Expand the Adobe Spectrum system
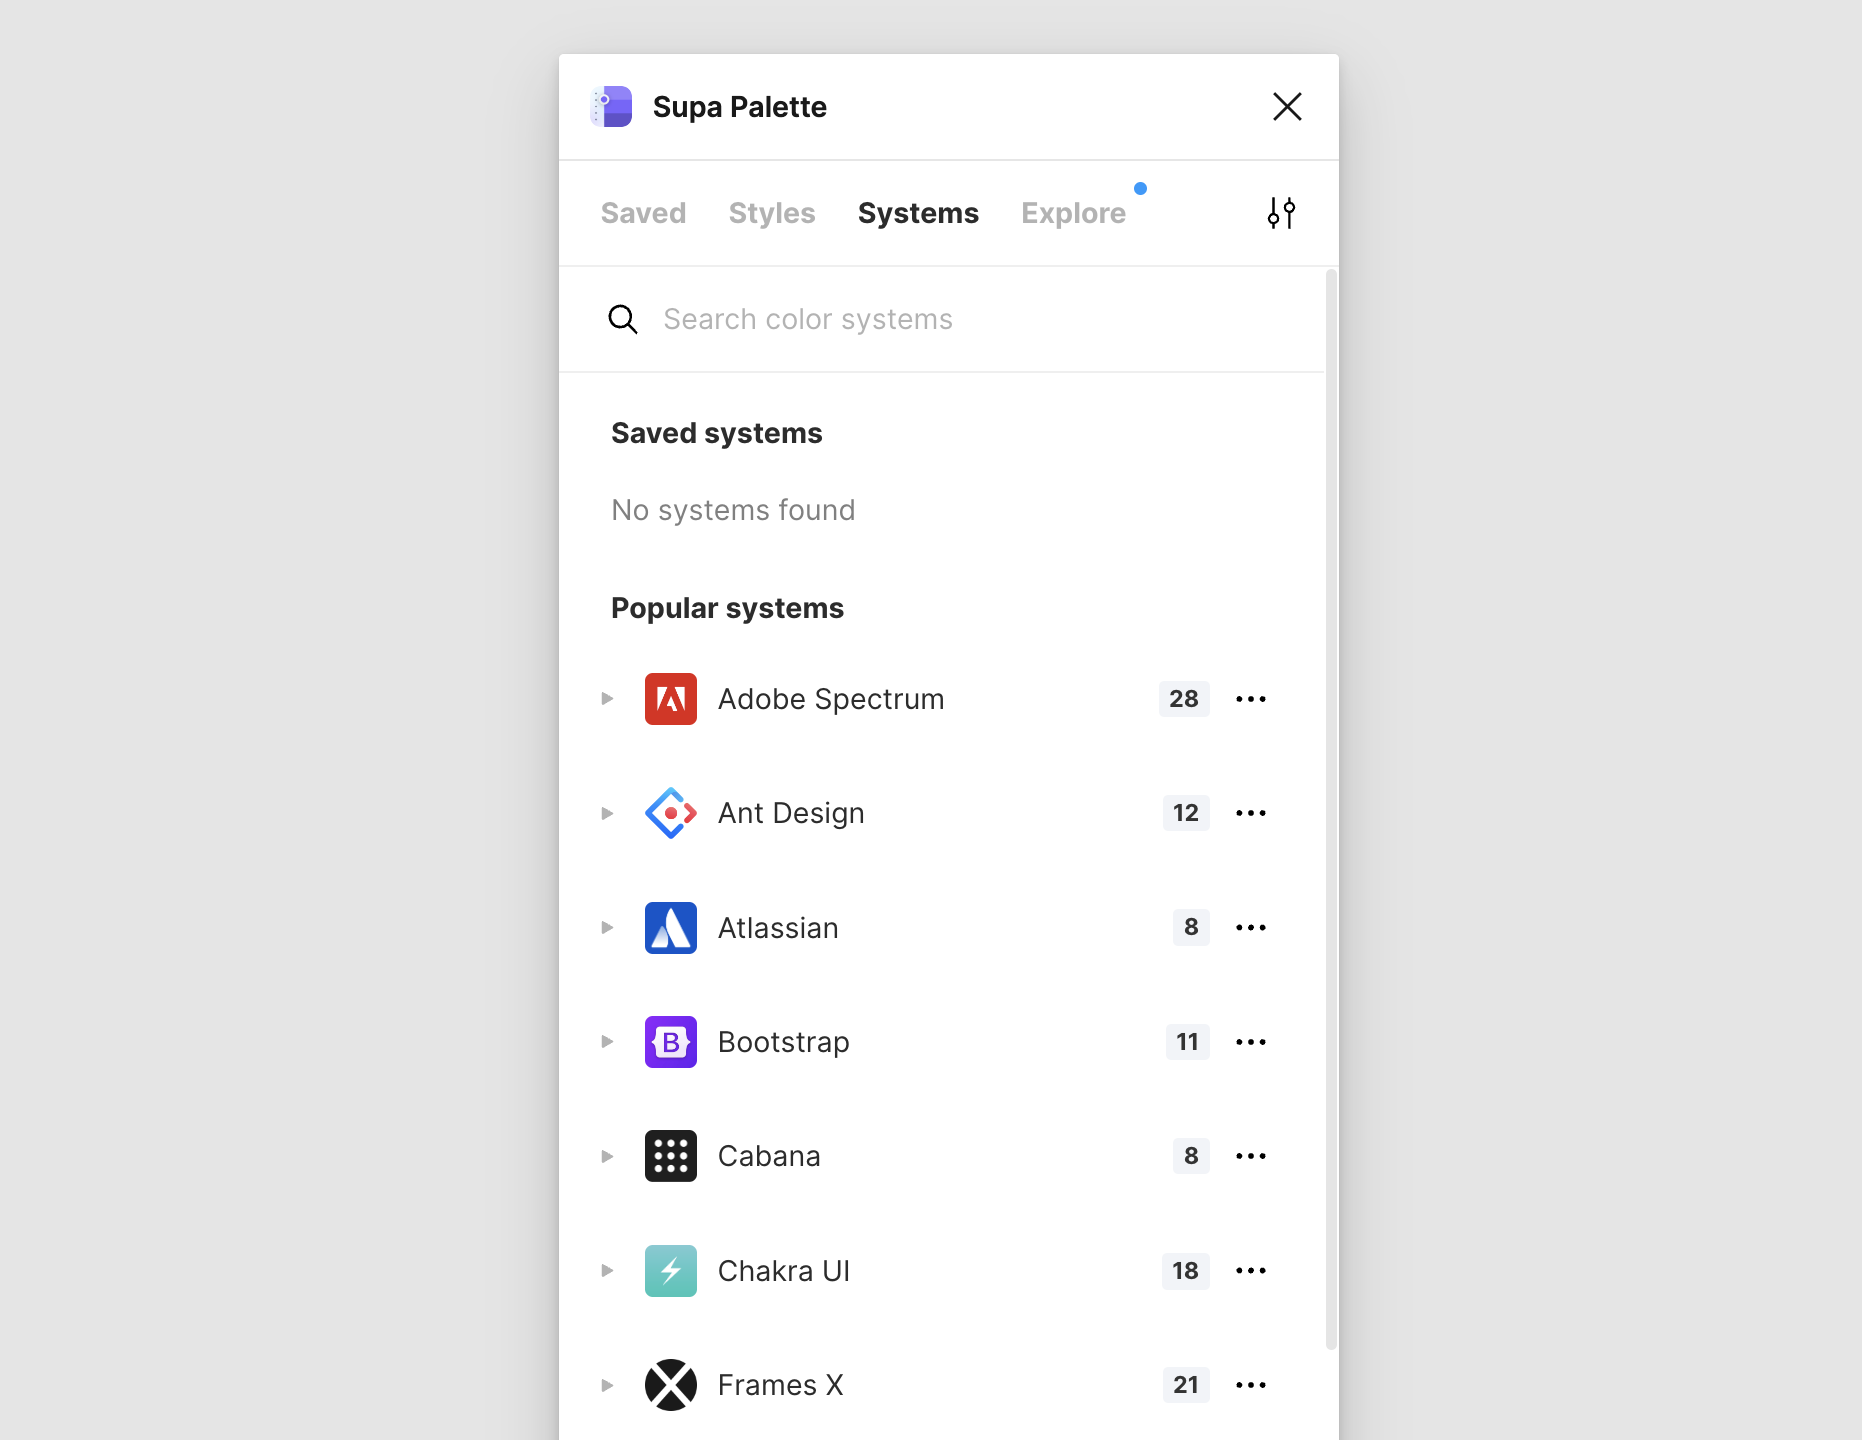This screenshot has height=1440, width=1862. (607, 699)
